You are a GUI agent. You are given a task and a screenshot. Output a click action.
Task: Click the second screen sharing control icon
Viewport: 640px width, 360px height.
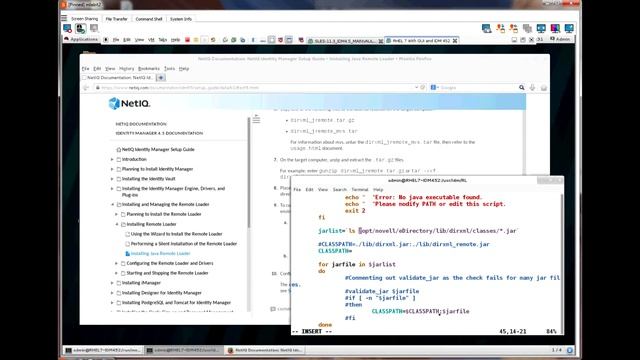pyautogui.click(x=80, y=28)
